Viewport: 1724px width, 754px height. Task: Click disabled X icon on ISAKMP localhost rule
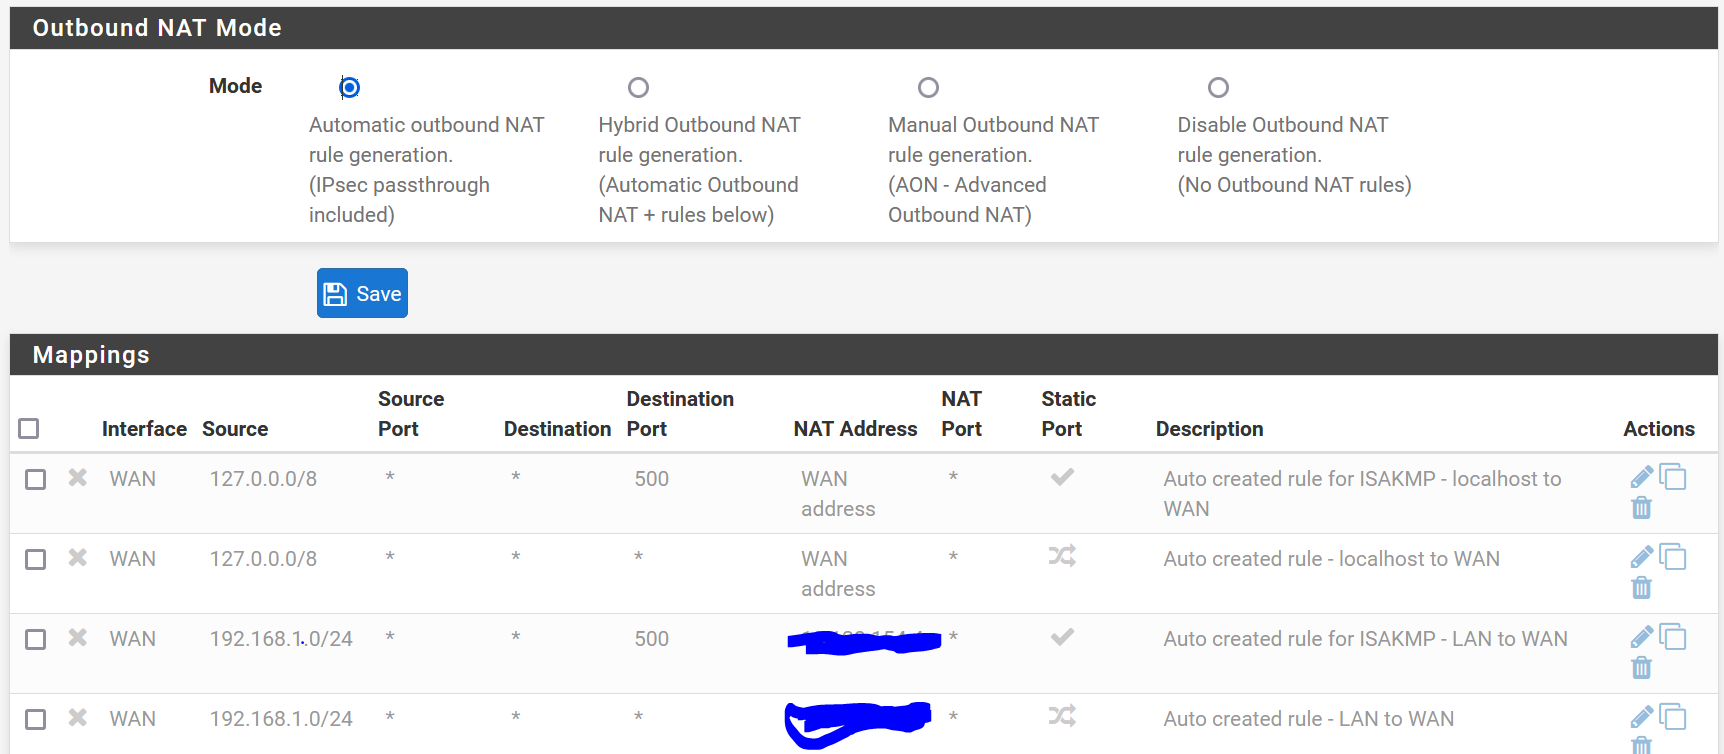click(77, 477)
